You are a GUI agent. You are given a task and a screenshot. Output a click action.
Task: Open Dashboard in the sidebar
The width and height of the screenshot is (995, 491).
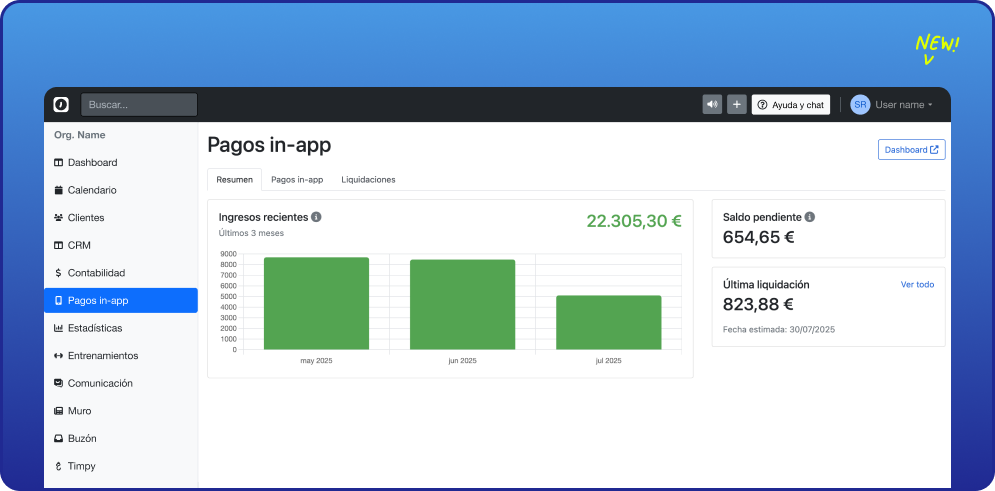tap(121, 162)
